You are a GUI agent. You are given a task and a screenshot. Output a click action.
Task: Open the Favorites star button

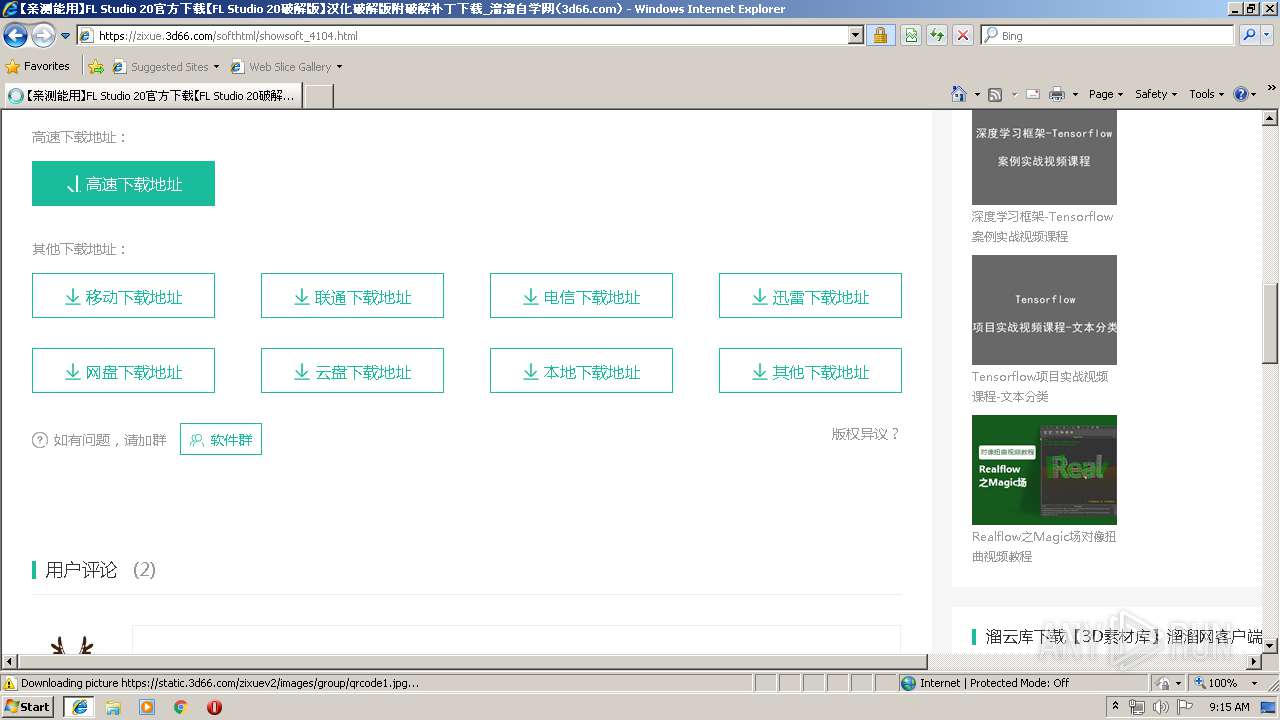(38, 66)
